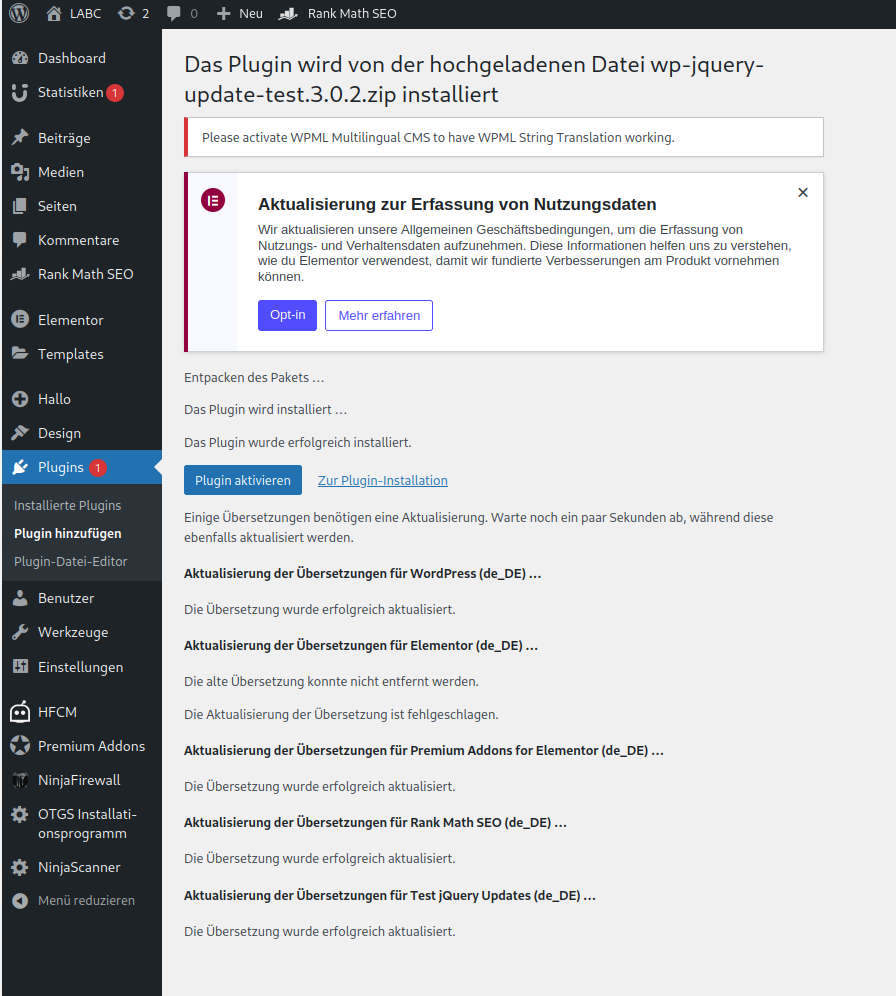Click the Plugins red update badge

click(98, 468)
